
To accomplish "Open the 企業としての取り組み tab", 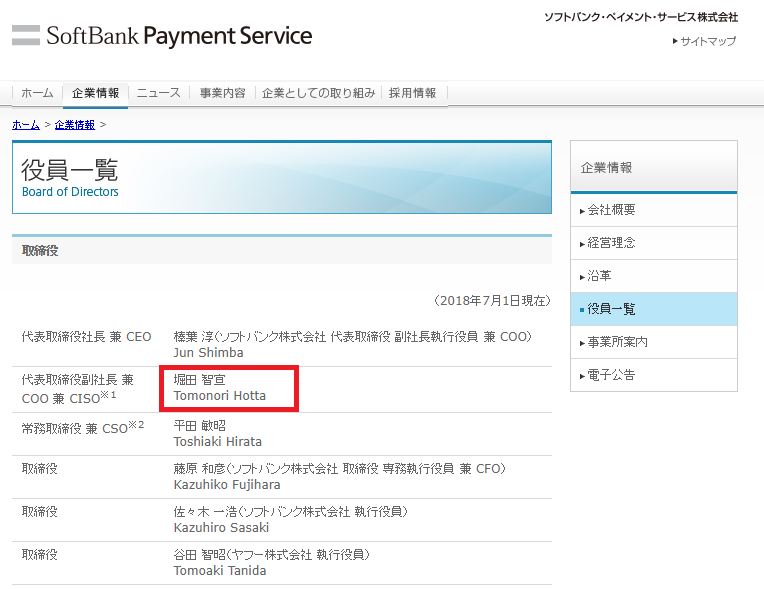I will coord(319,93).
